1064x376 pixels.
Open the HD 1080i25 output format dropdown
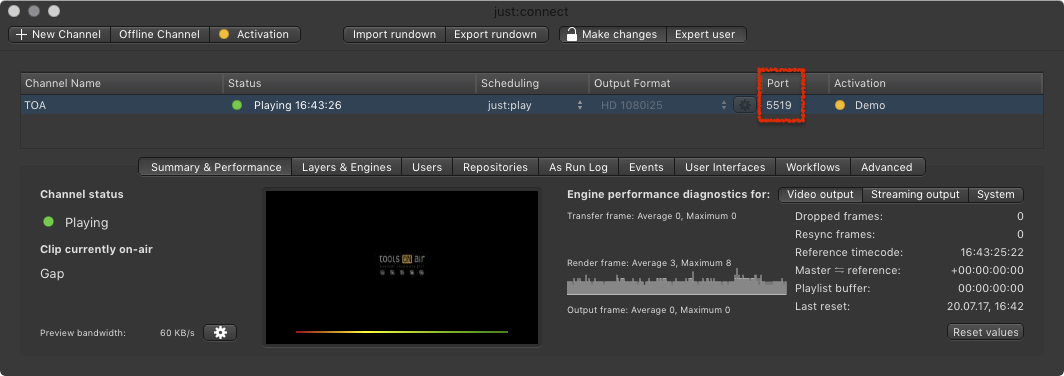click(x=663, y=105)
